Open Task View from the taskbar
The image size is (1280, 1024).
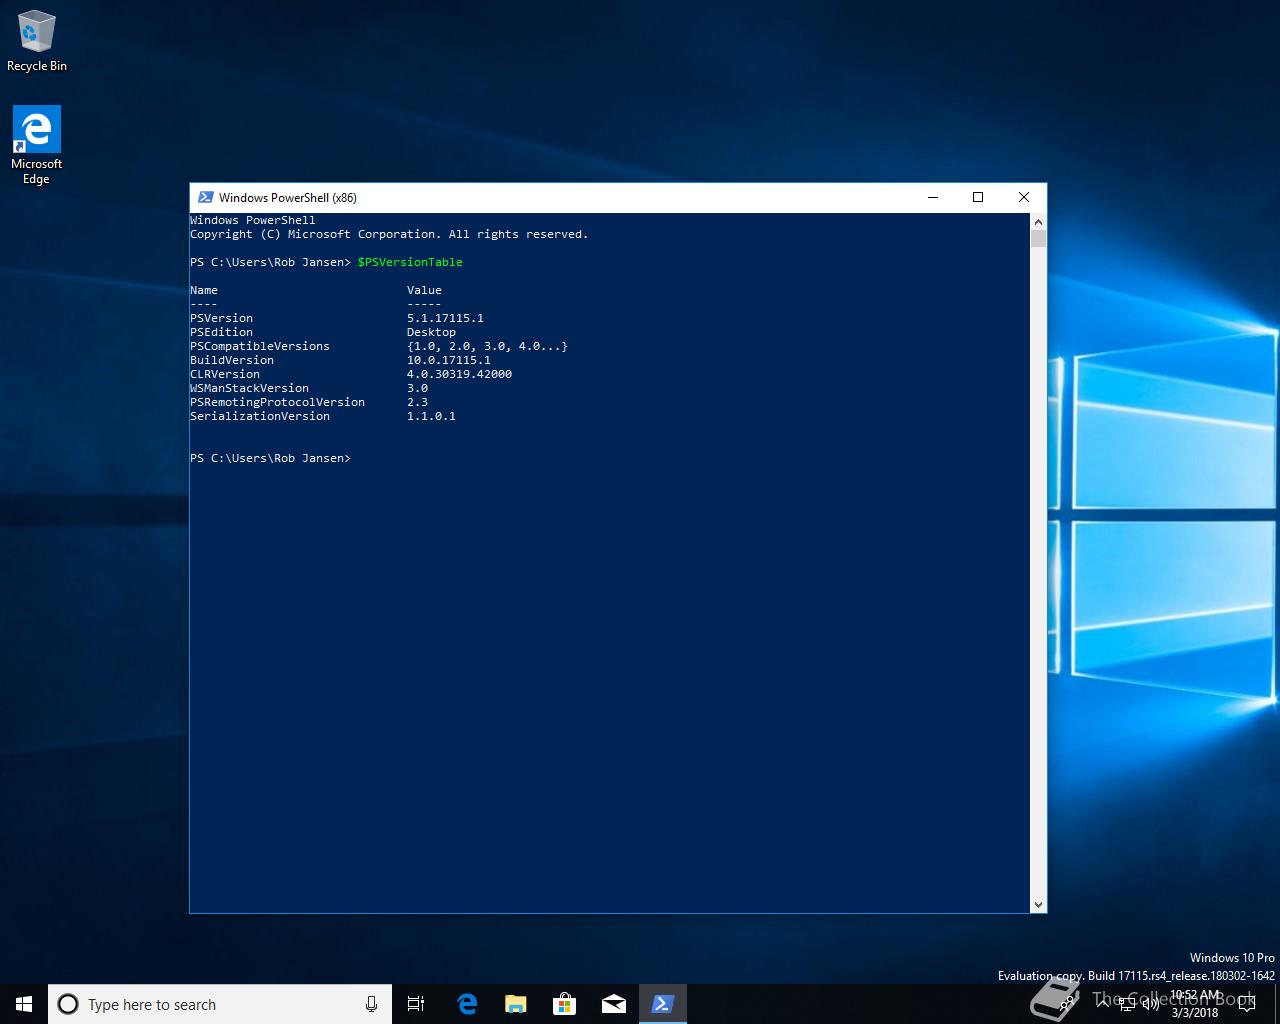click(x=416, y=1004)
